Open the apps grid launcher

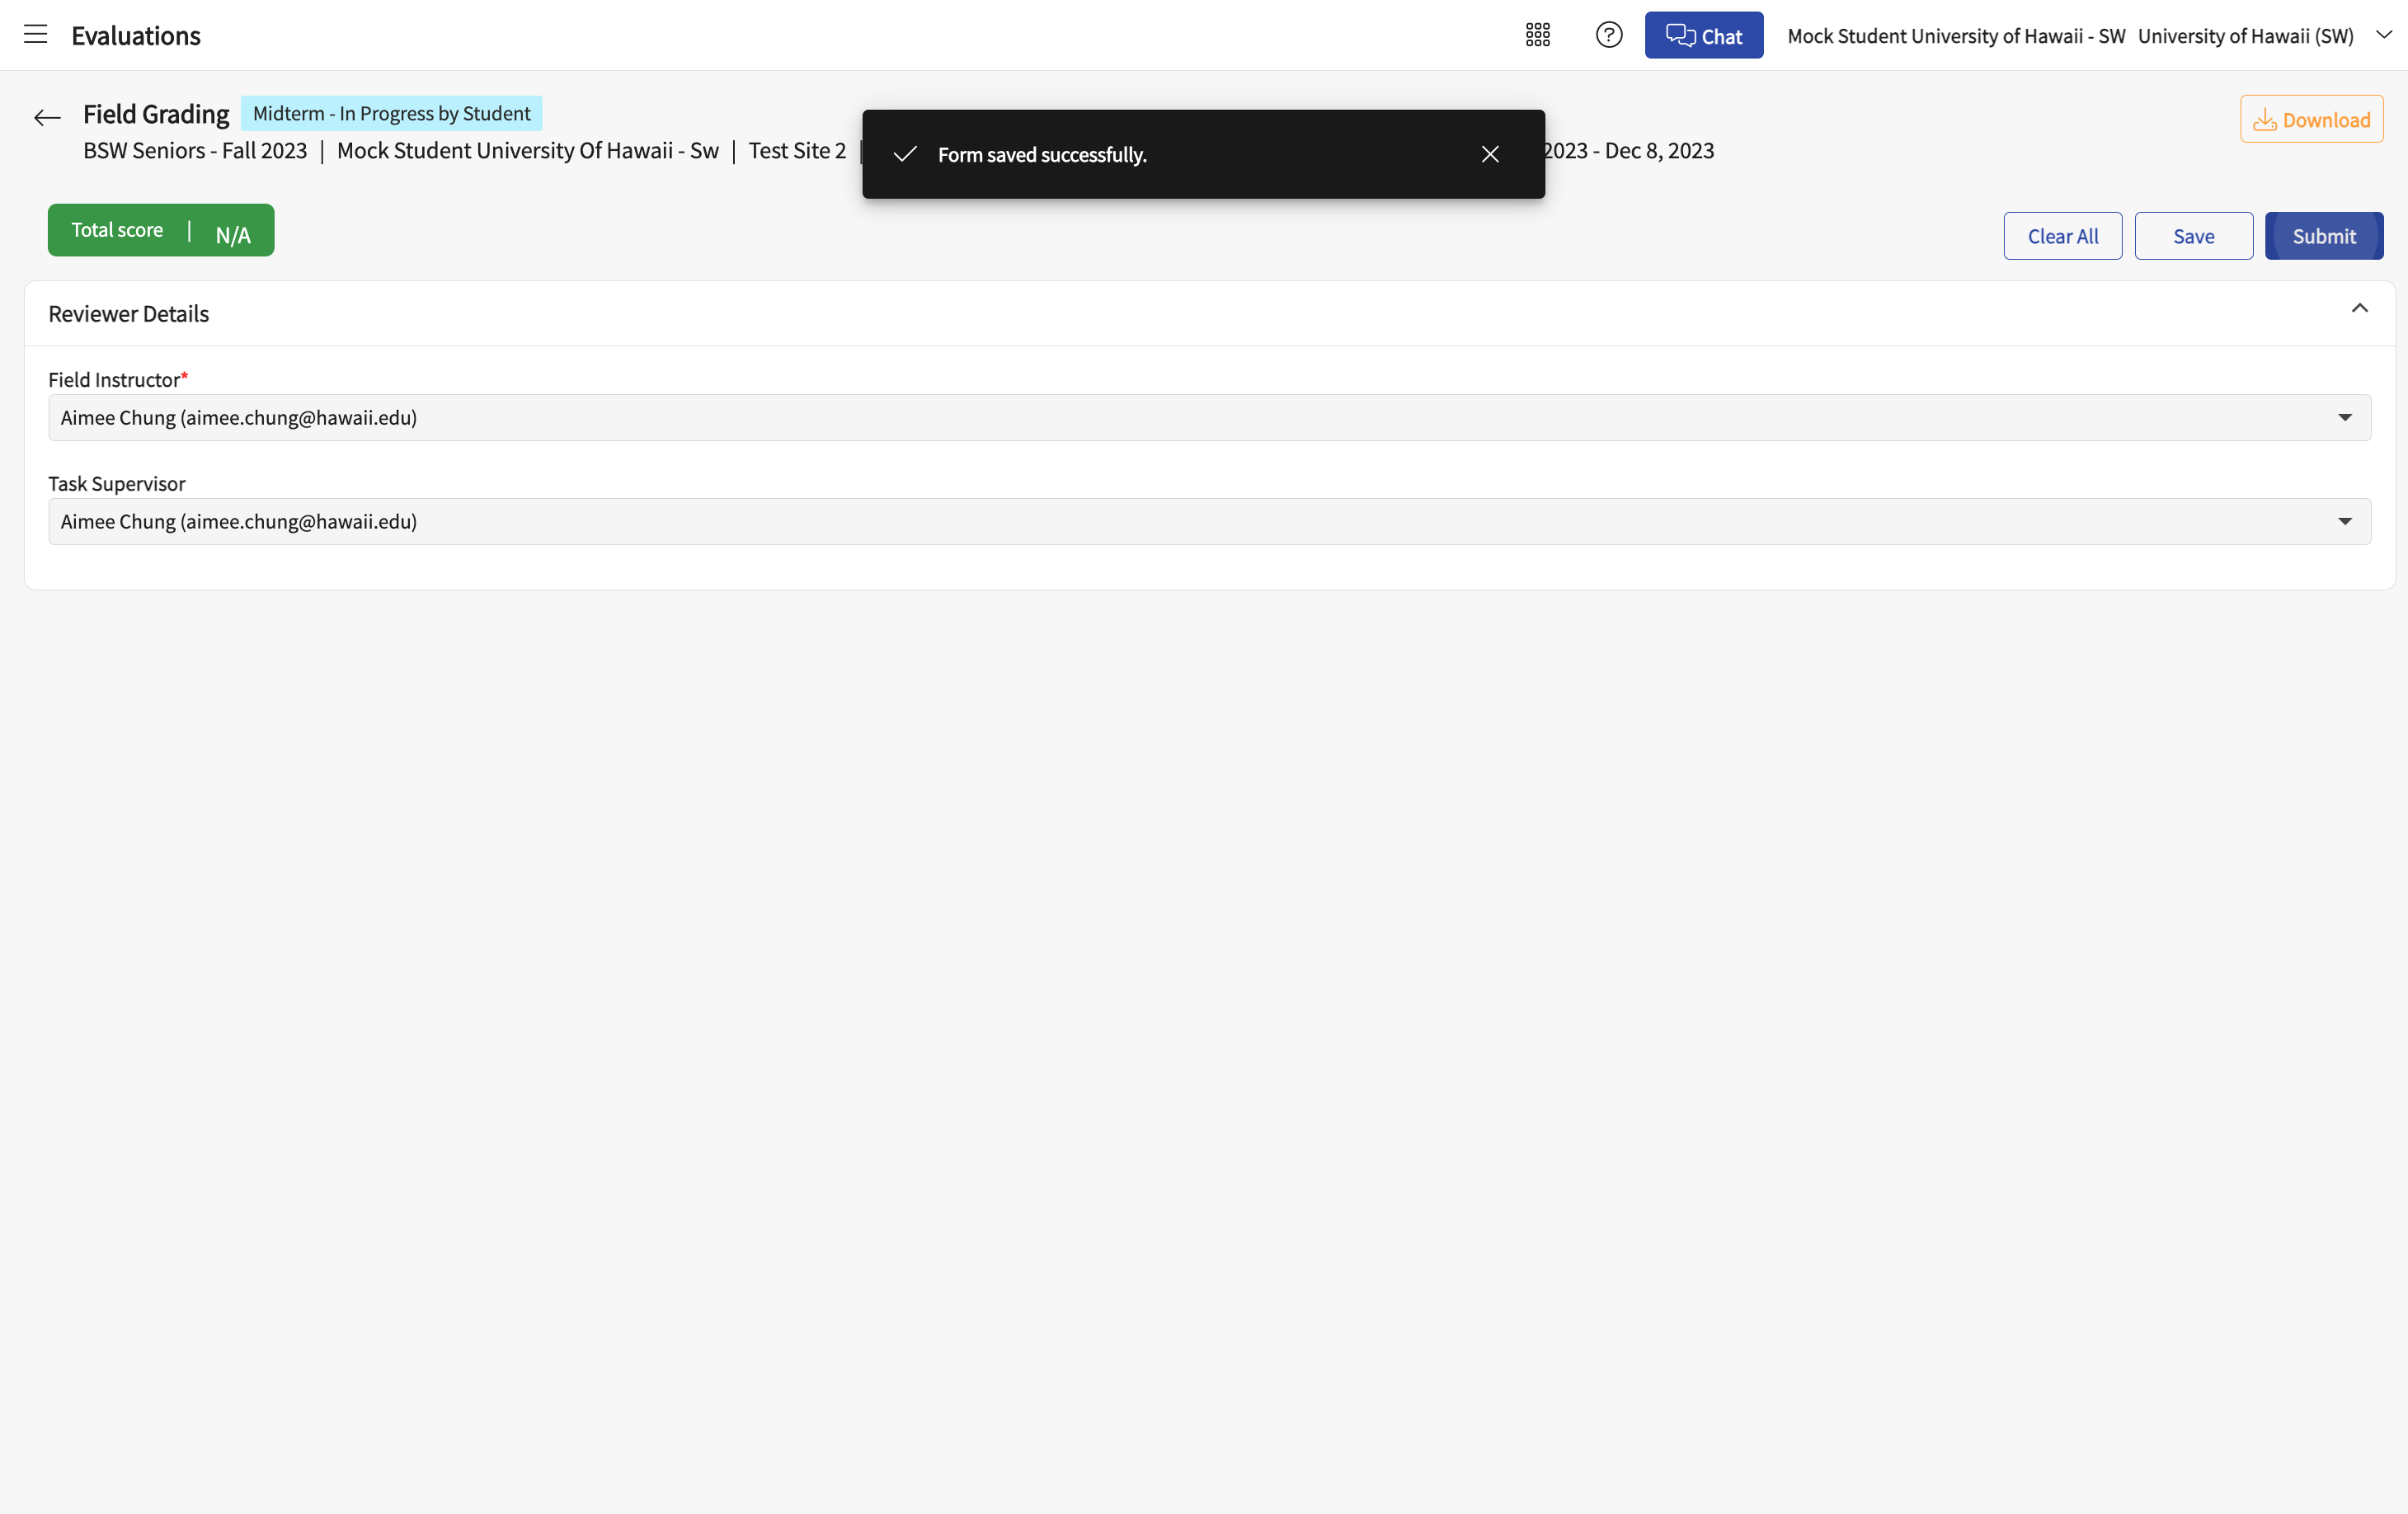click(x=1537, y=35)
